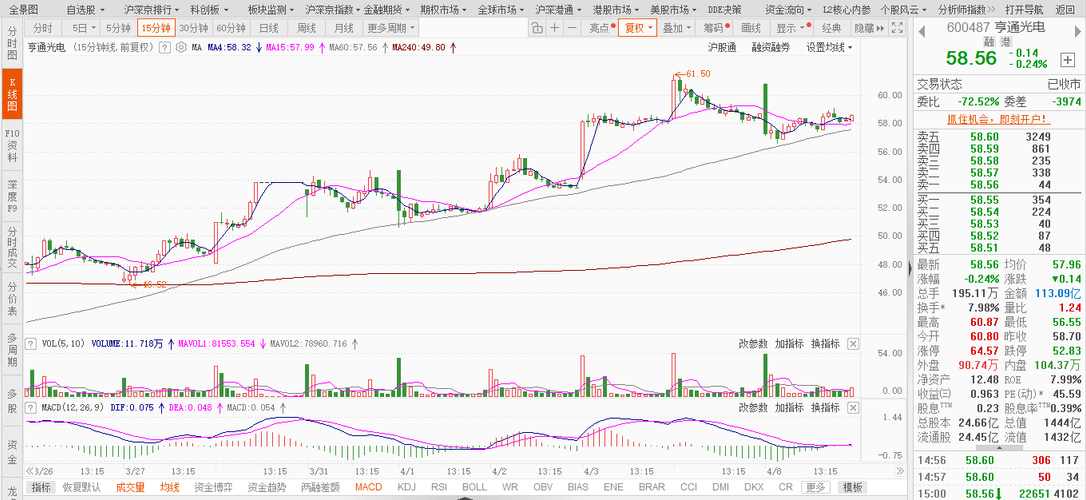Close the VOL indicator panel
The image size is (1086, 500).
click(853, 343)
